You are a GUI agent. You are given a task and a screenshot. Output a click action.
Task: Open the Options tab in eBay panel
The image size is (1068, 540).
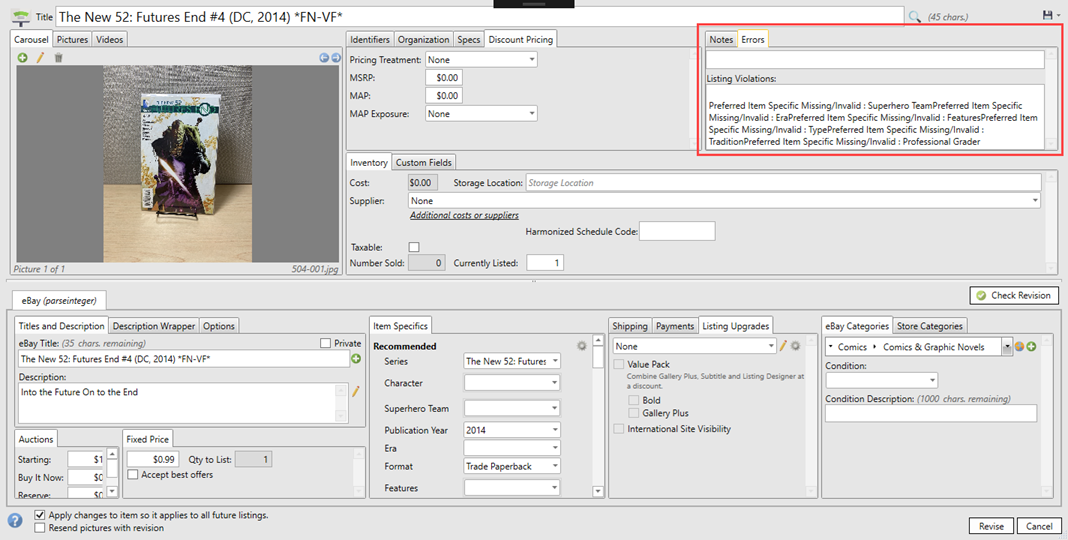click(219, 326)
